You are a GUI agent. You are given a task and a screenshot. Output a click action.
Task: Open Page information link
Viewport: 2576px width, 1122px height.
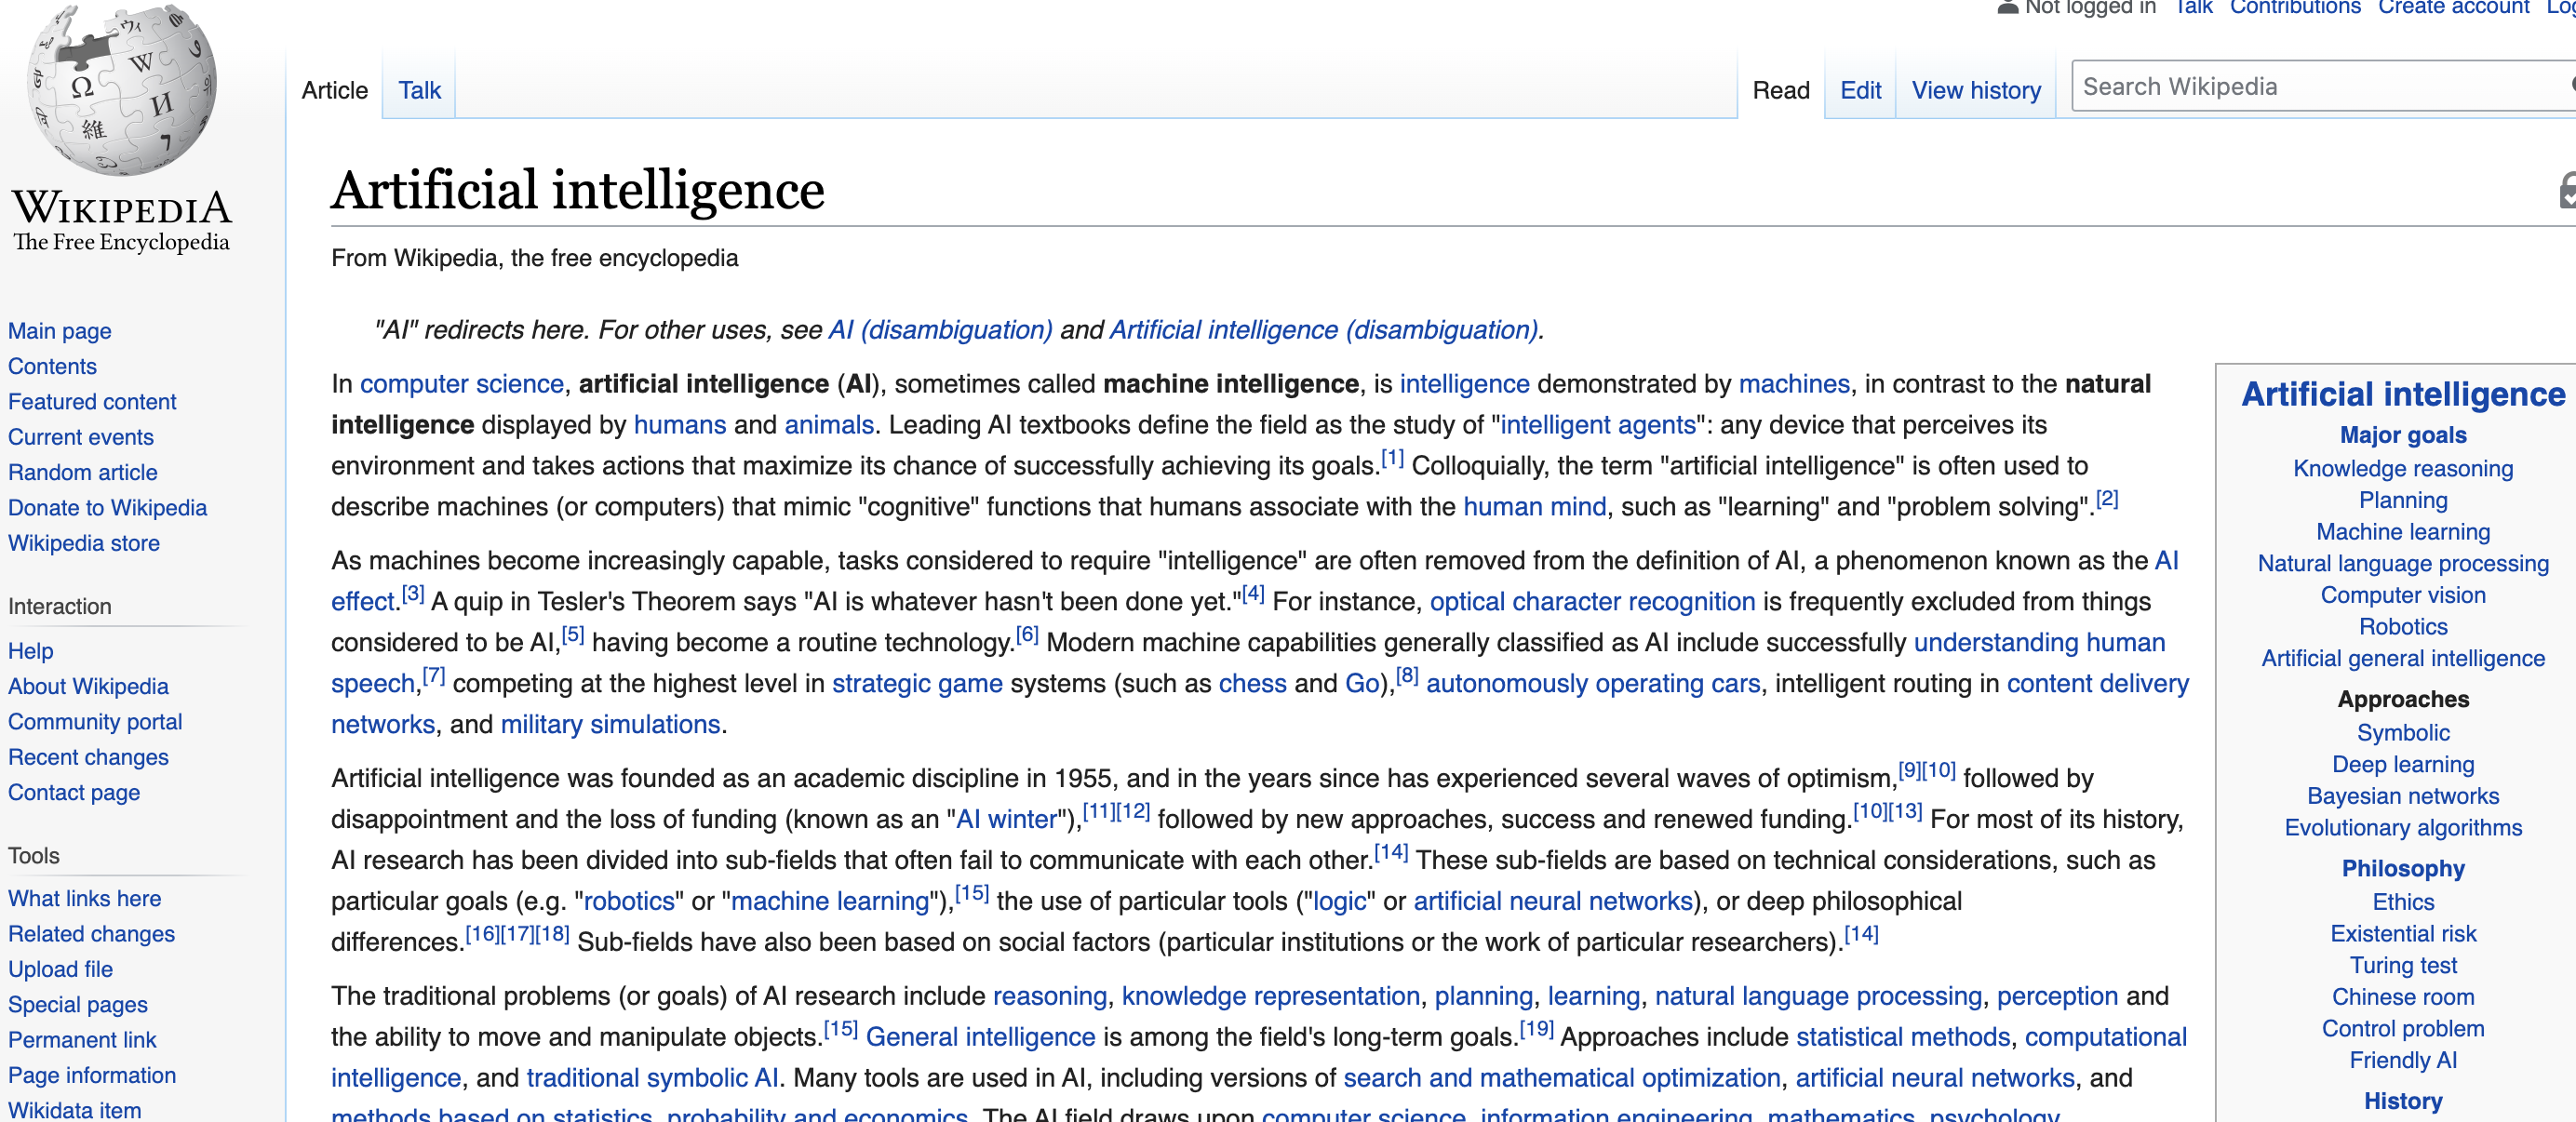pos(92,1075)
